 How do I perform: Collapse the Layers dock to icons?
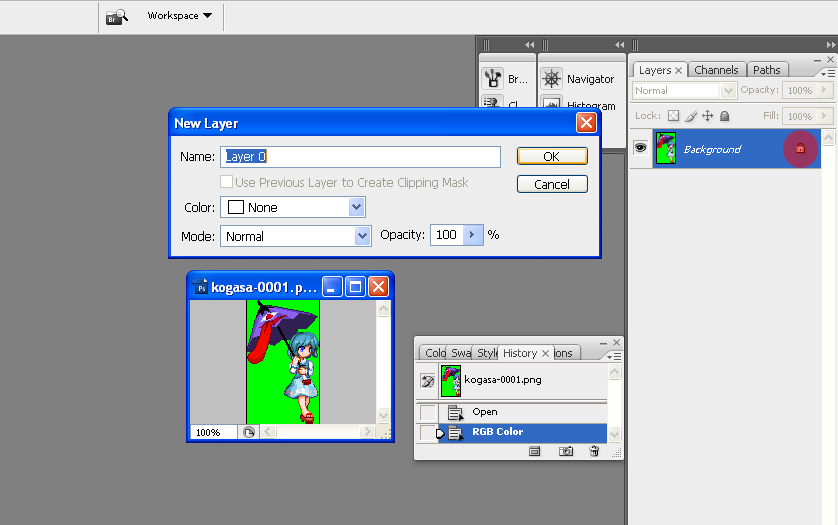click(831, 45)
